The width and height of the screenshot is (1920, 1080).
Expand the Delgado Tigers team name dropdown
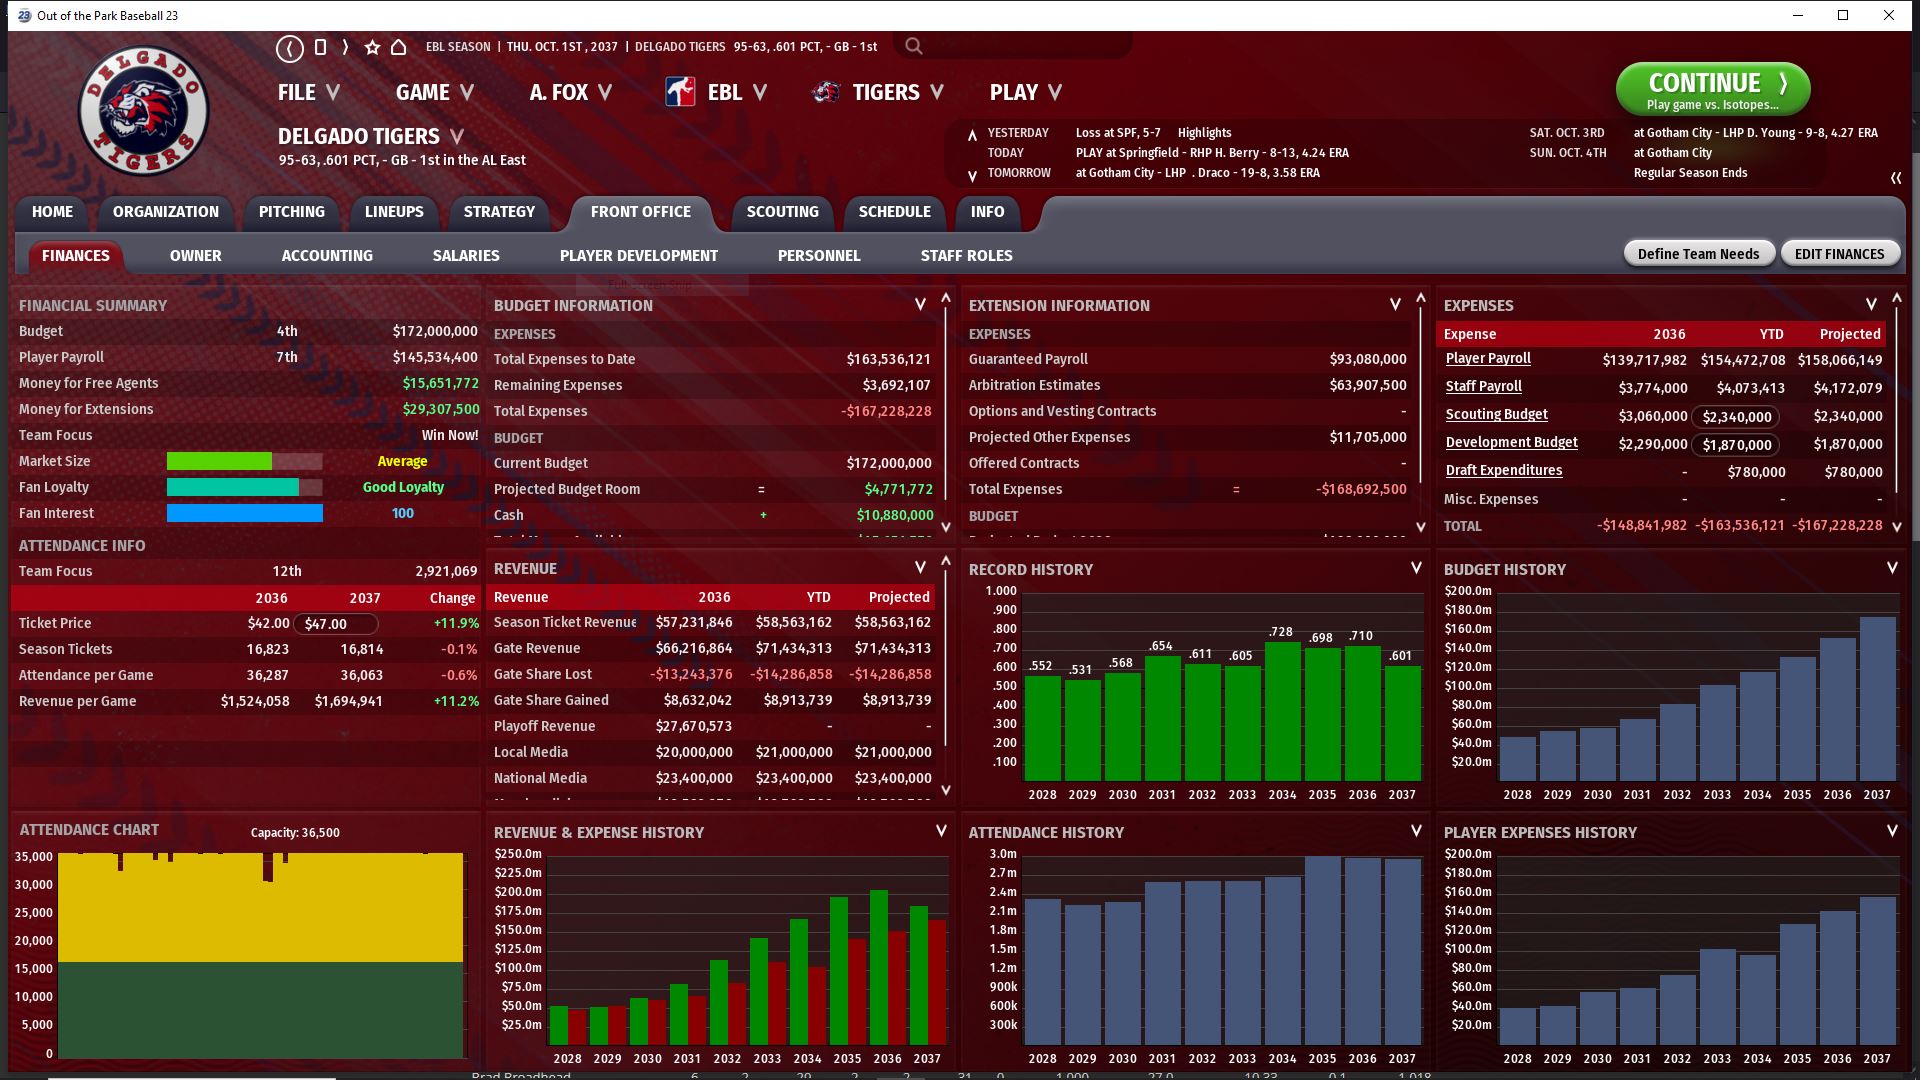pyautogui.click(x=457, y=136)
